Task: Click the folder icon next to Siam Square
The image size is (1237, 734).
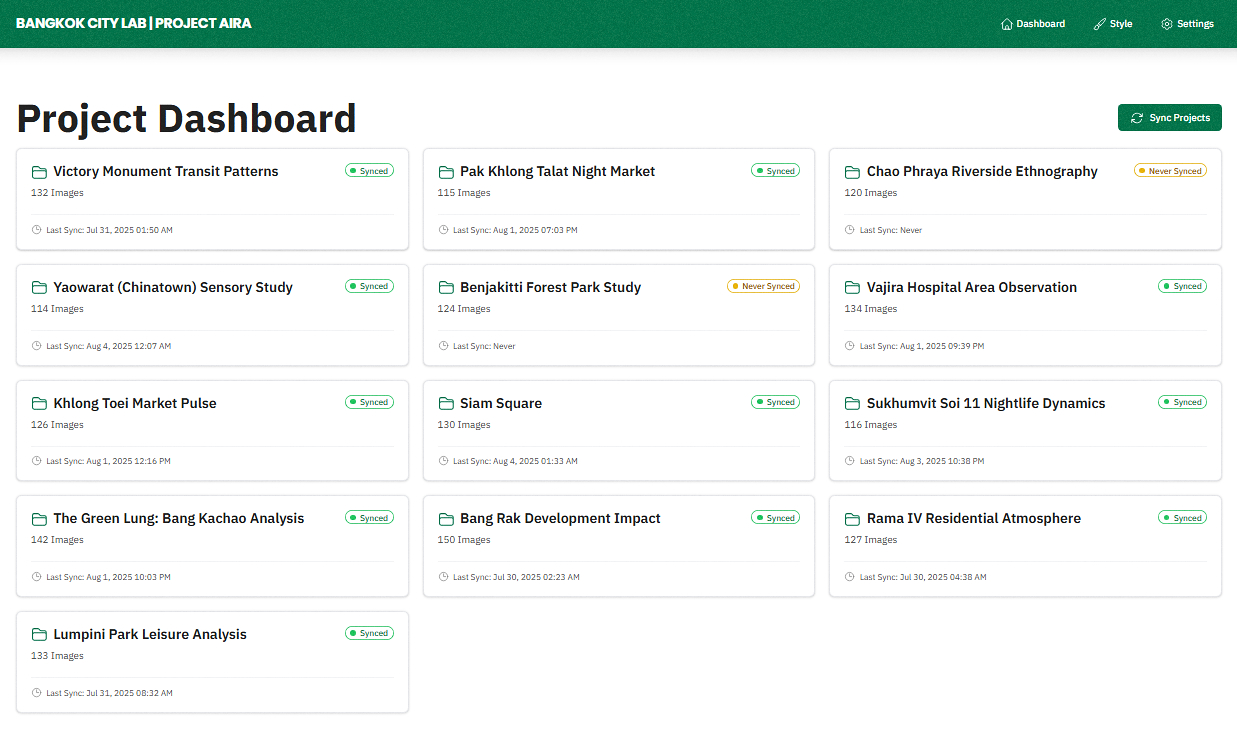Action: [x=446, y=404]
